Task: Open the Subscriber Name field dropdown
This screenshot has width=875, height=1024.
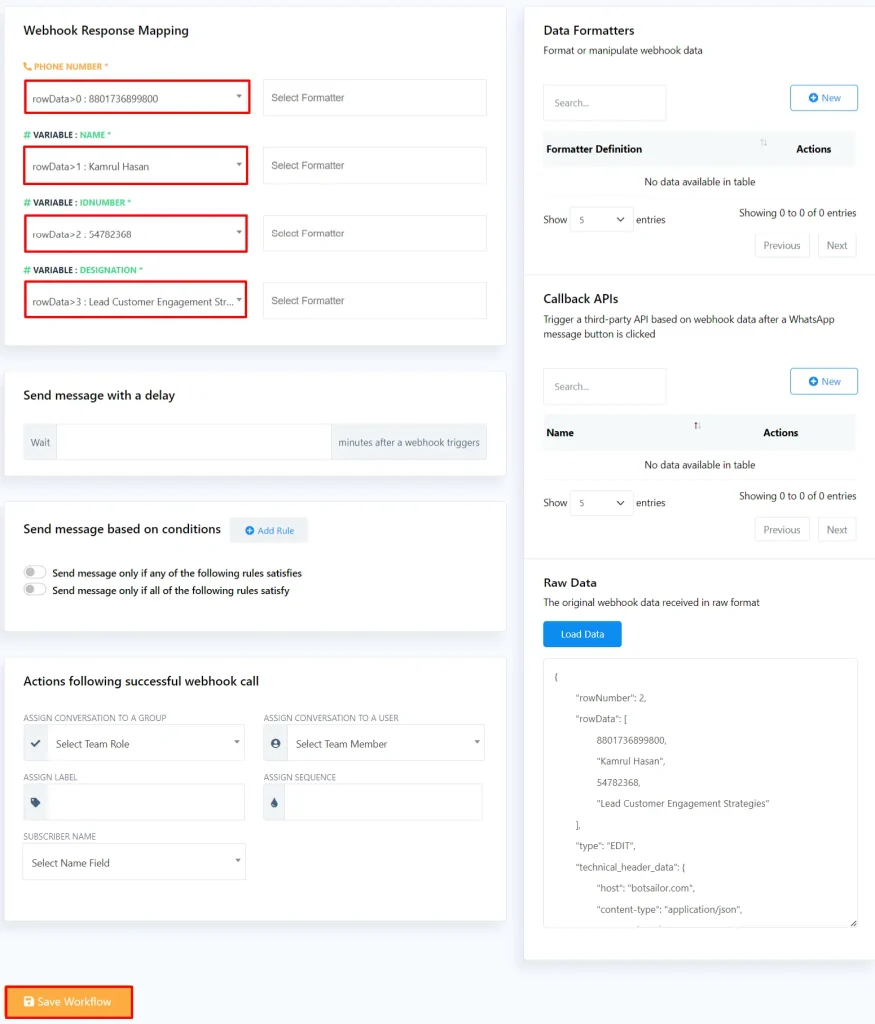Action: pyautogui.click(x=134, y=862)
